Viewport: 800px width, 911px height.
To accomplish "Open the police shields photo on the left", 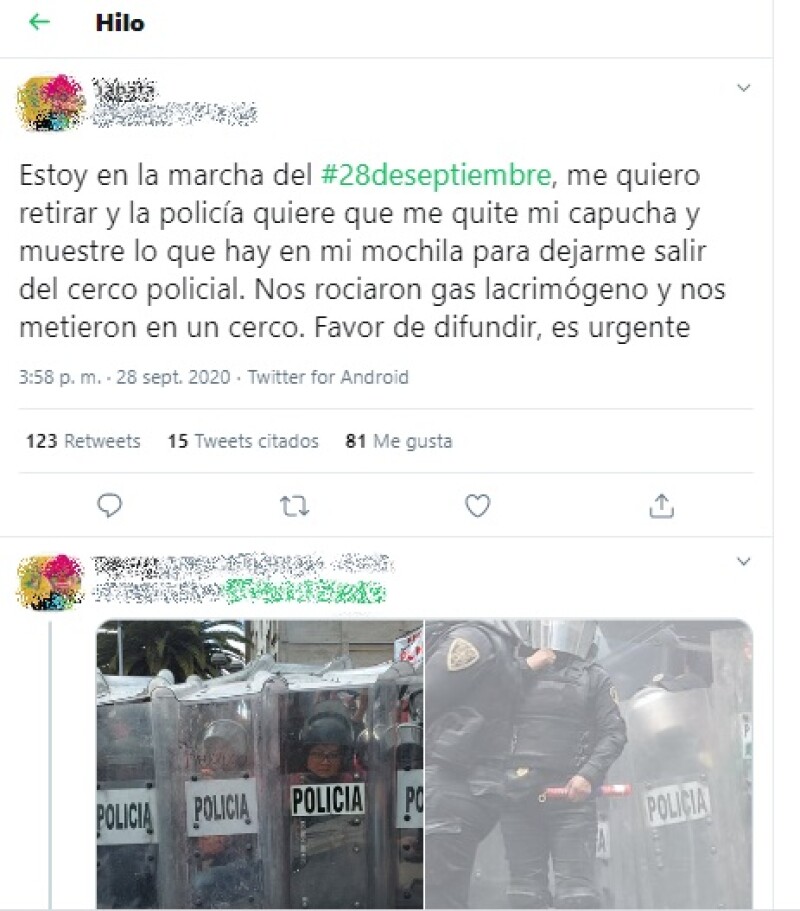I will (260, 764).
